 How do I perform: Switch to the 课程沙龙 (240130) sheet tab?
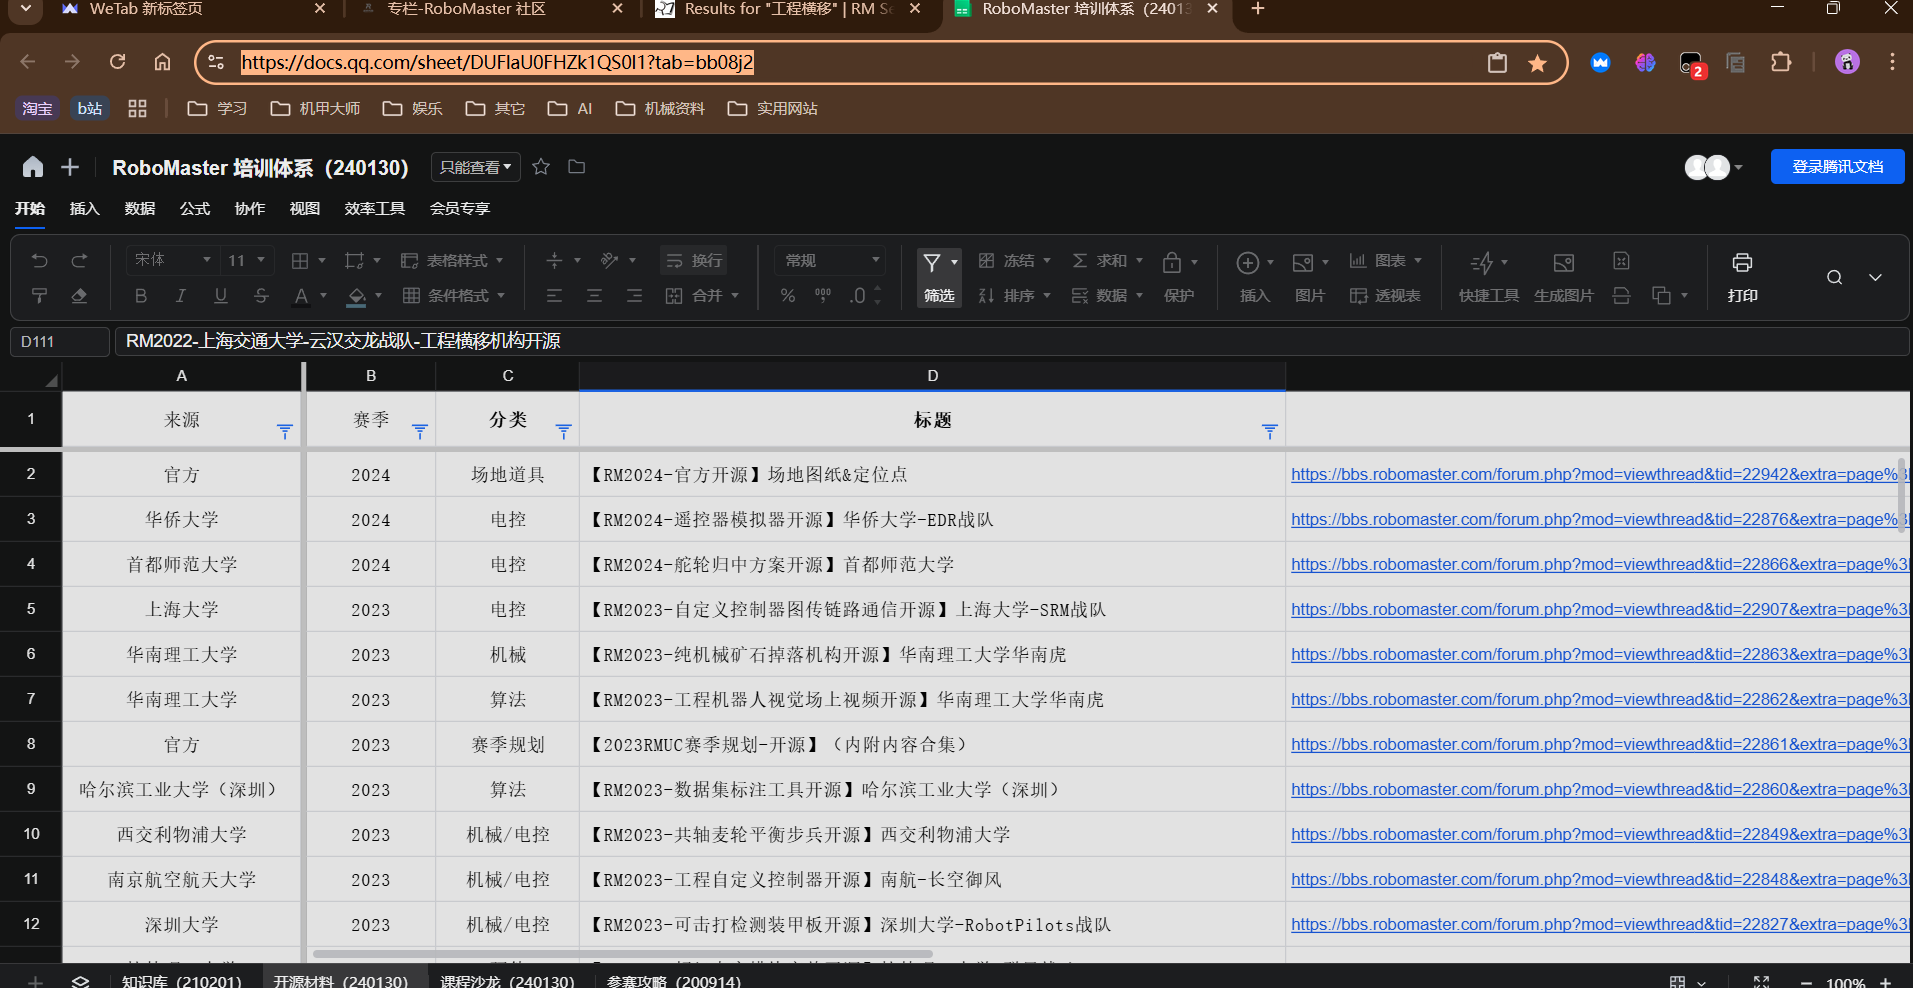click(x=507, y=981)
